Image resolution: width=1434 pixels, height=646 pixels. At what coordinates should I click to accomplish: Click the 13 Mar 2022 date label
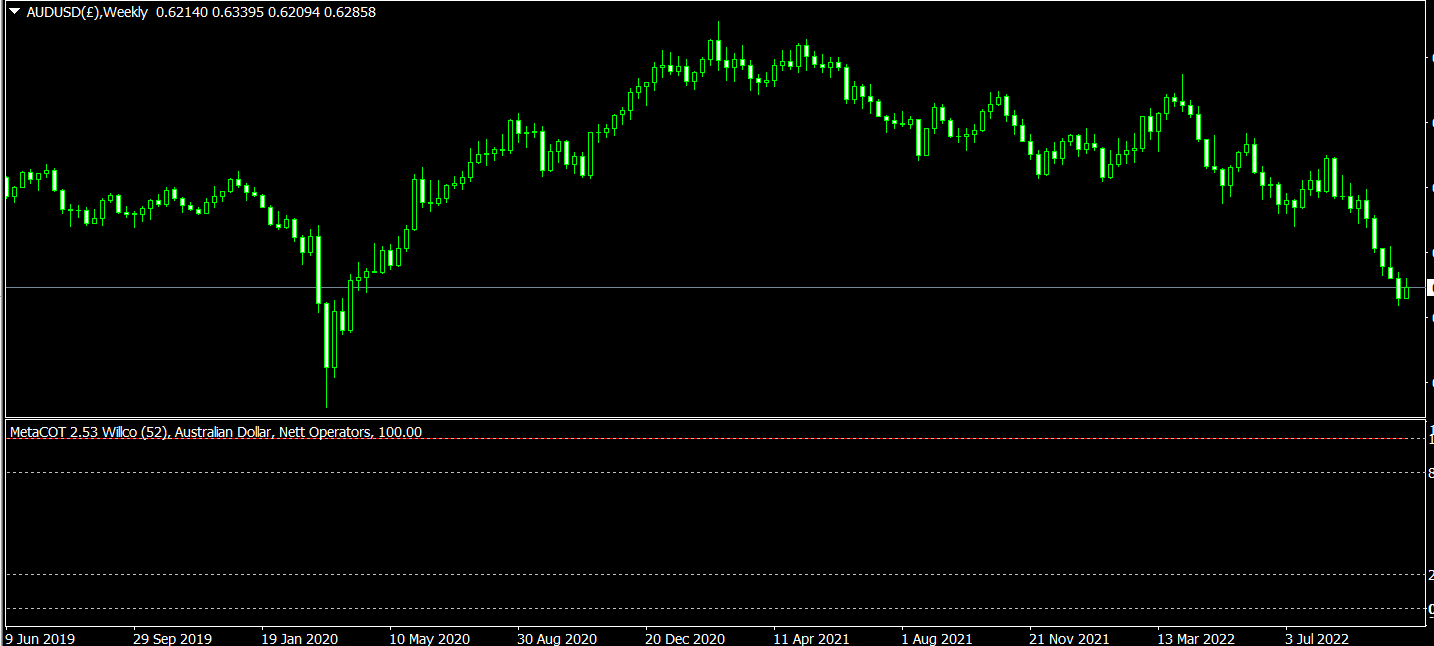[x=1196, y=638]
